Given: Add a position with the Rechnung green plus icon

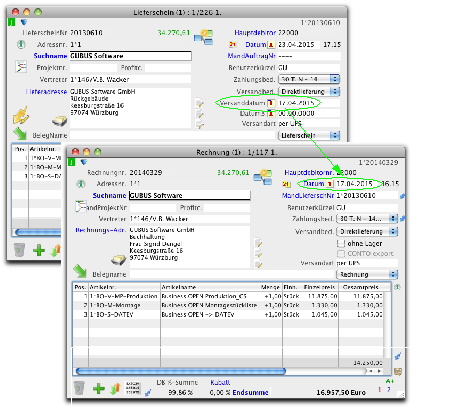Looking at the screenshot, I should [99, 388].
